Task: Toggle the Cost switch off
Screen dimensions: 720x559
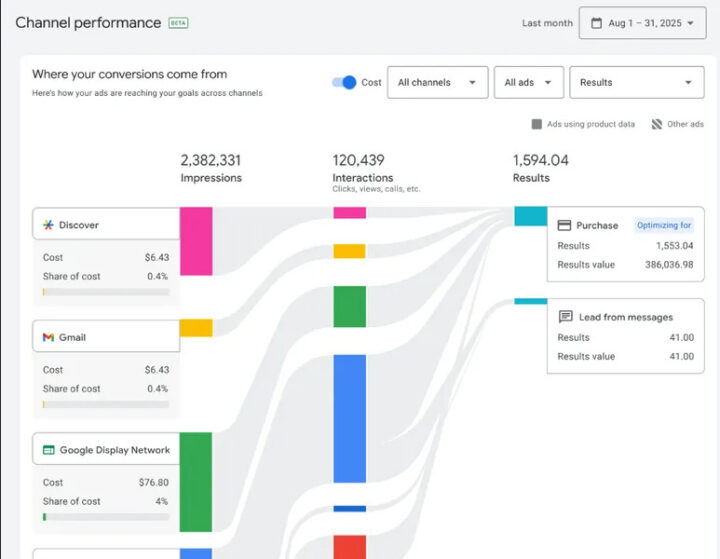Action: 344,82
